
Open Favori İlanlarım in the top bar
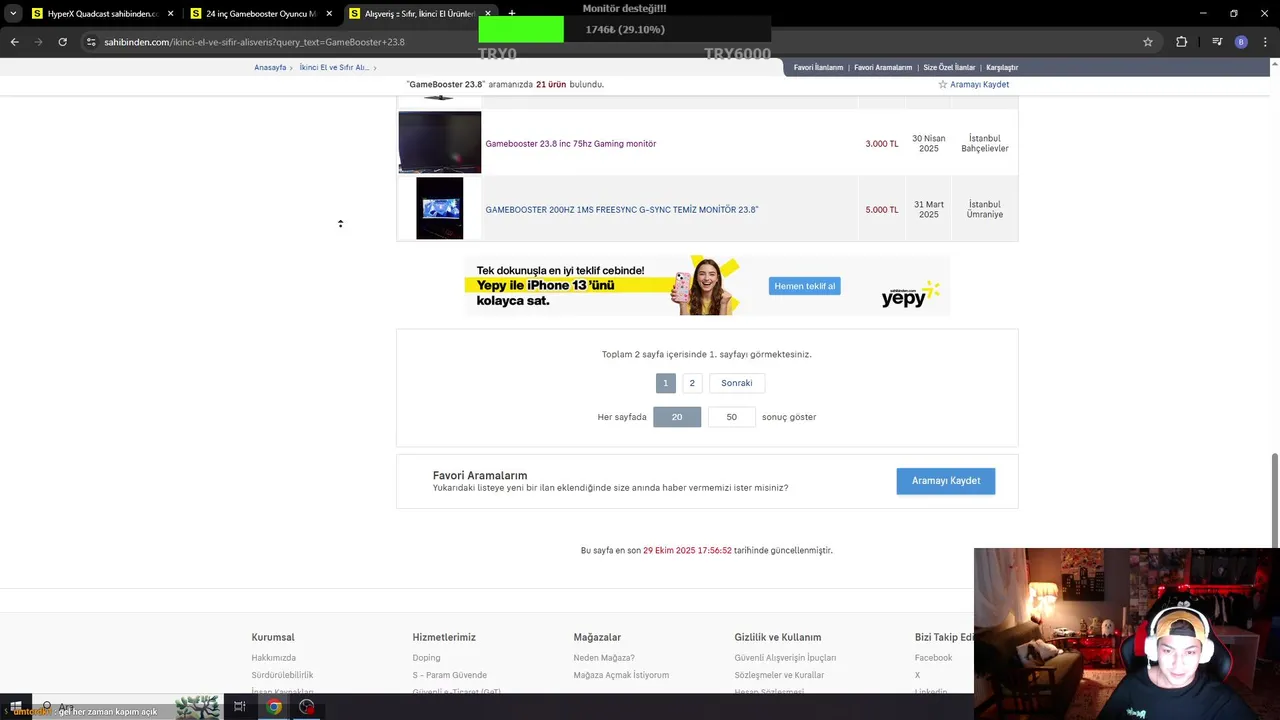(x=818, y=67)
